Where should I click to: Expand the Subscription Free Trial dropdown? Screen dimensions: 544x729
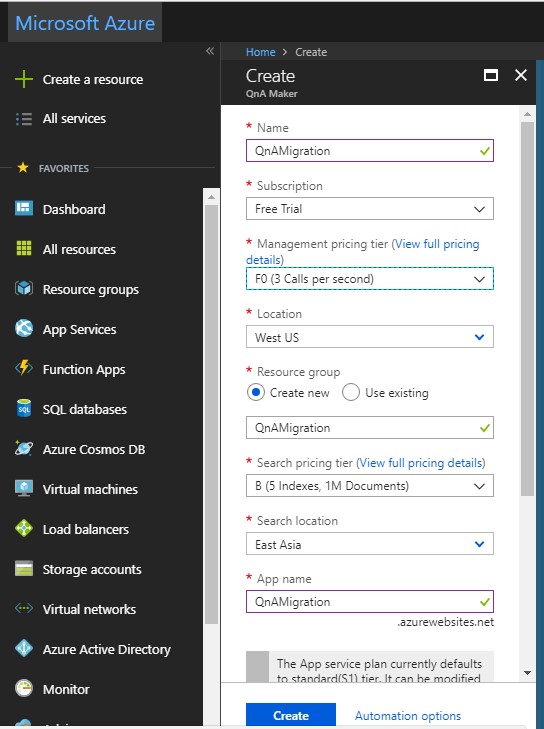(x=370, y=209)
